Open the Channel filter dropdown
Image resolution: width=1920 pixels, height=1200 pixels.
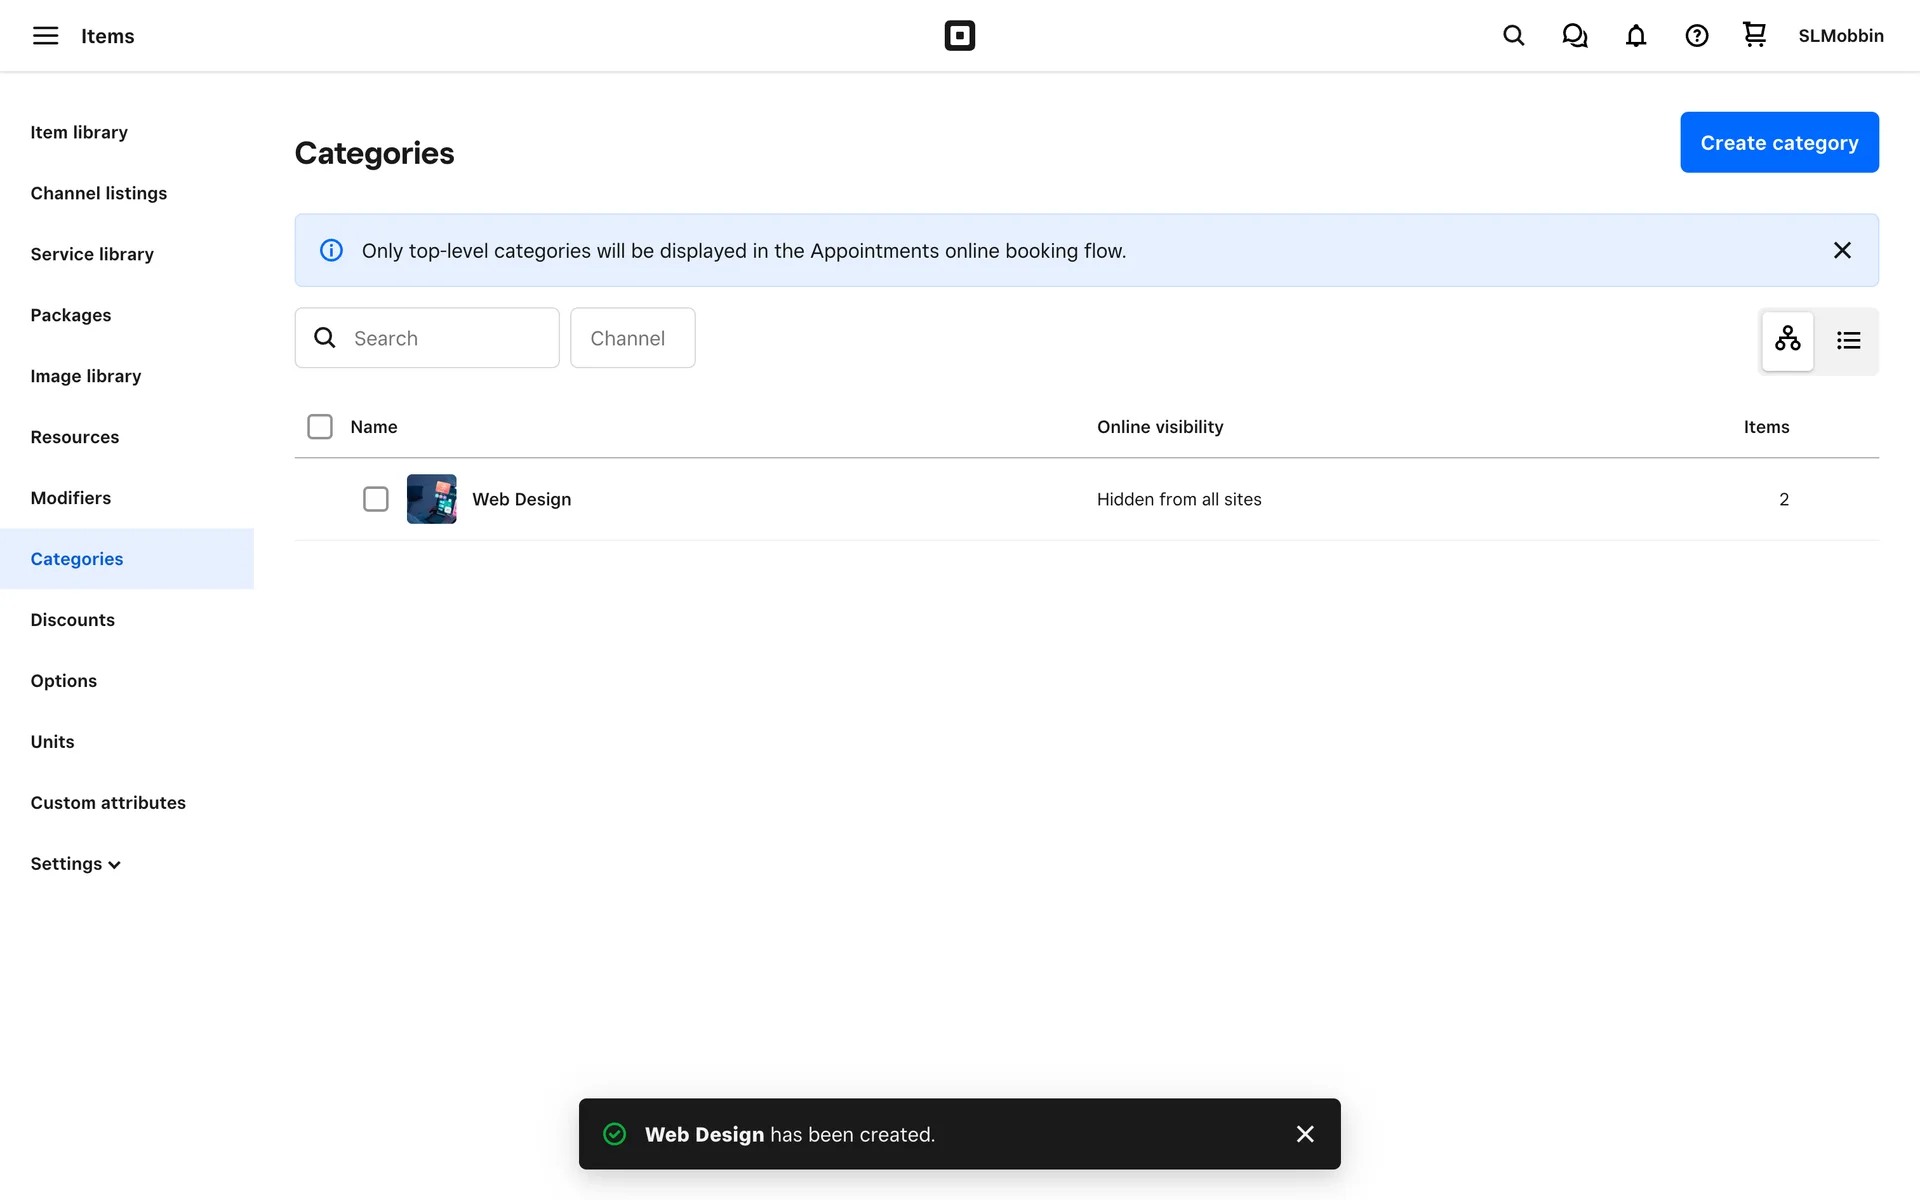(632, 338)
